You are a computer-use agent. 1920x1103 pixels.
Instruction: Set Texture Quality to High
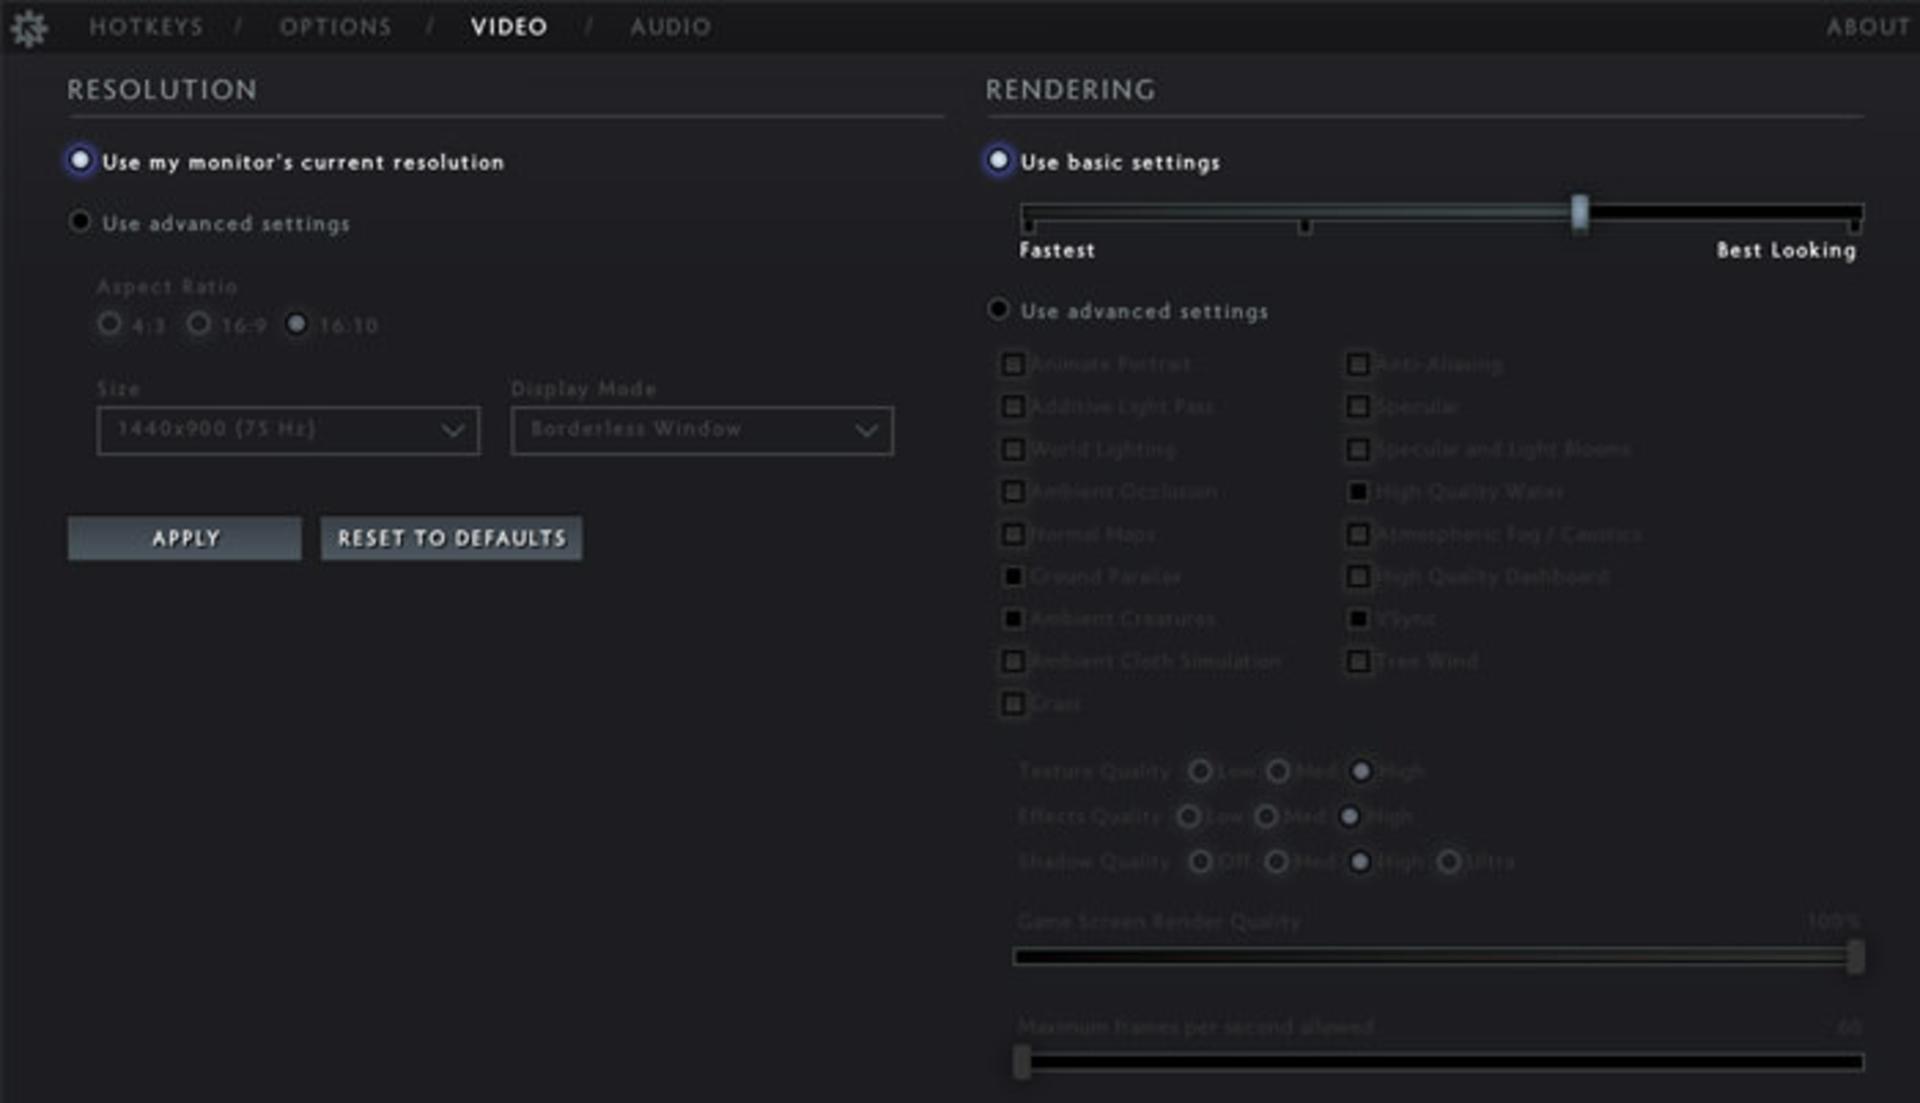(x=1361, y=771)
